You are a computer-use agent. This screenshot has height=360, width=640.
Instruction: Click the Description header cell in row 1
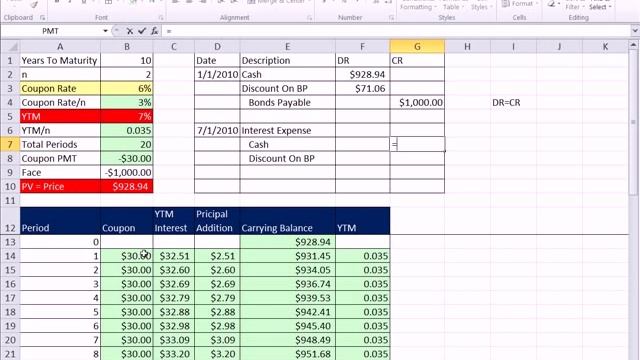tap(288, 60)
